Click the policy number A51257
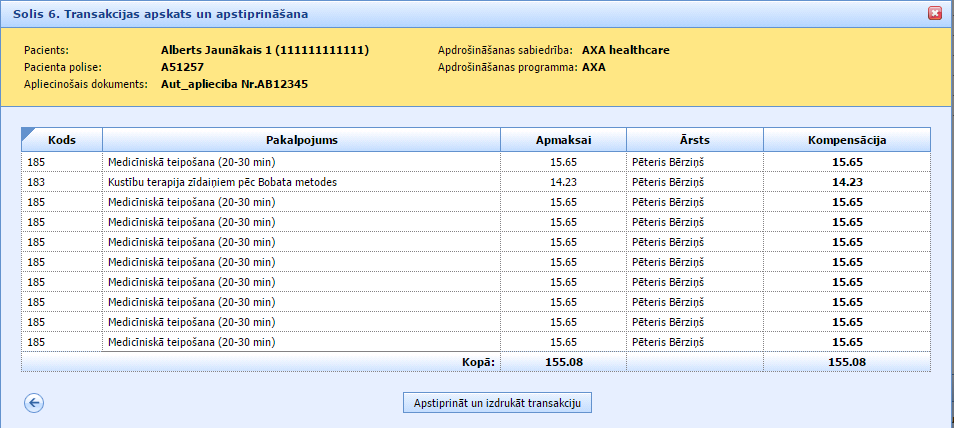This screenshot has width=954, height=428. [182, 67]
